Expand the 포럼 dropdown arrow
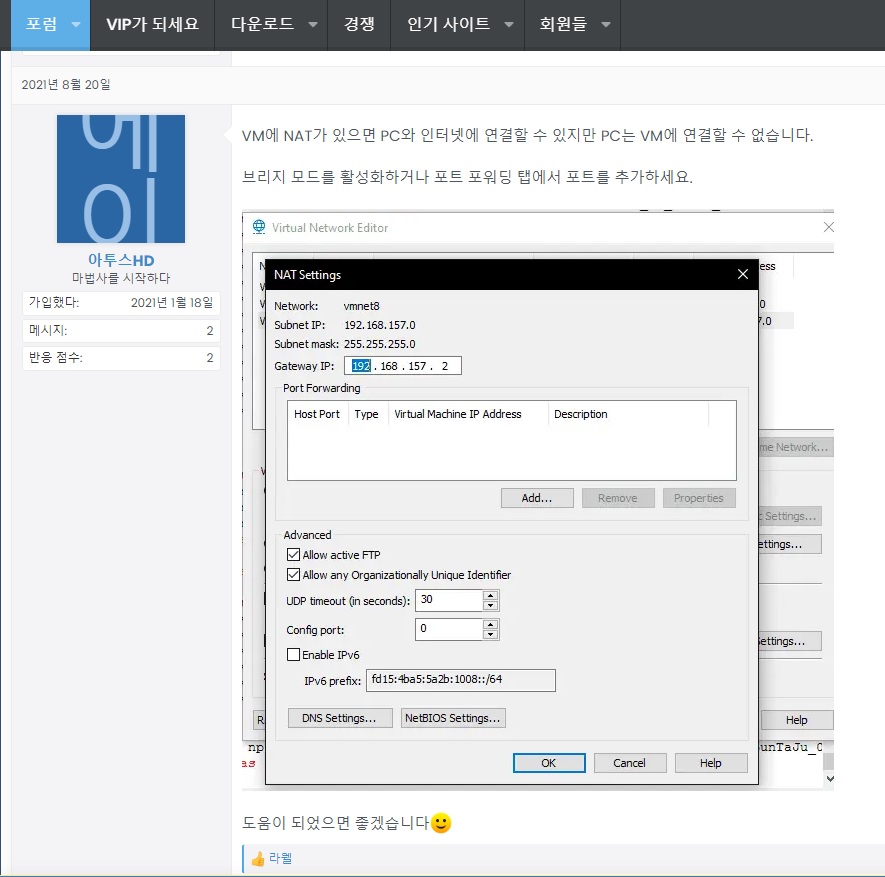 [x=76, y=24]
